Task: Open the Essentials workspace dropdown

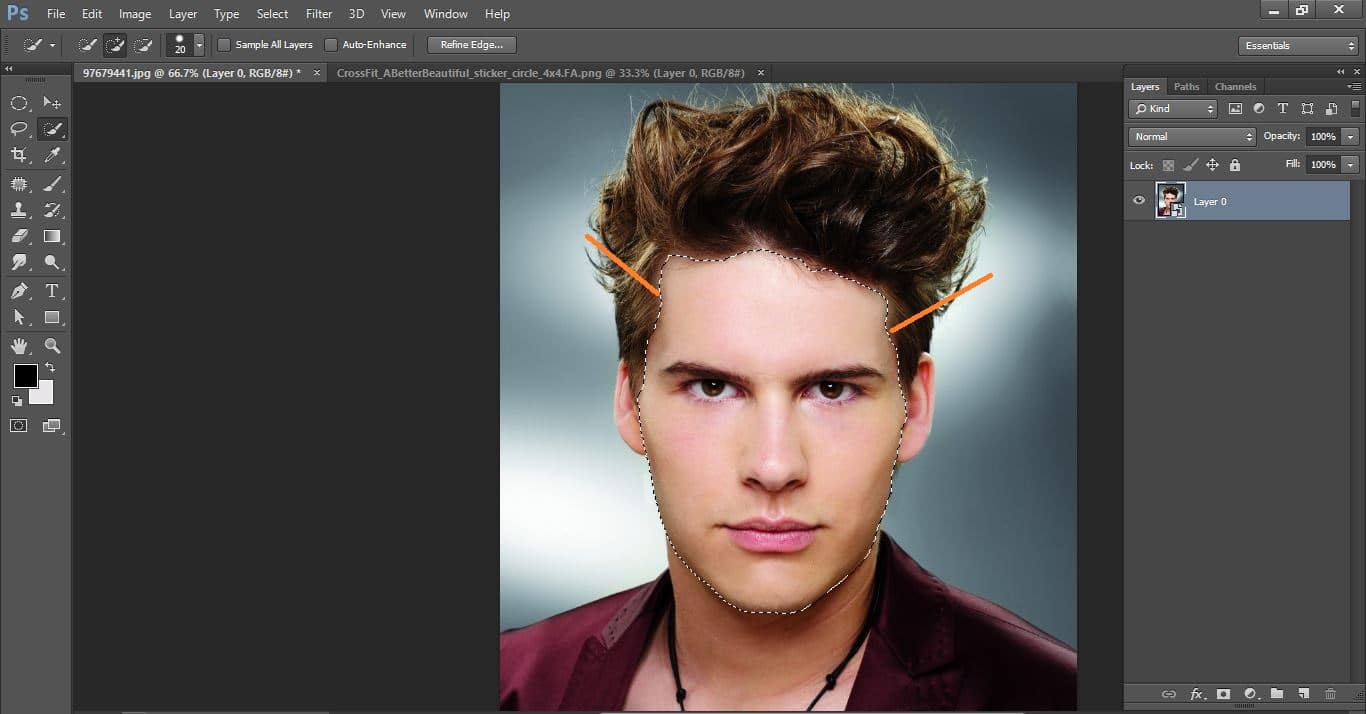Action: pyautogui.click(x=1297, y=45)
